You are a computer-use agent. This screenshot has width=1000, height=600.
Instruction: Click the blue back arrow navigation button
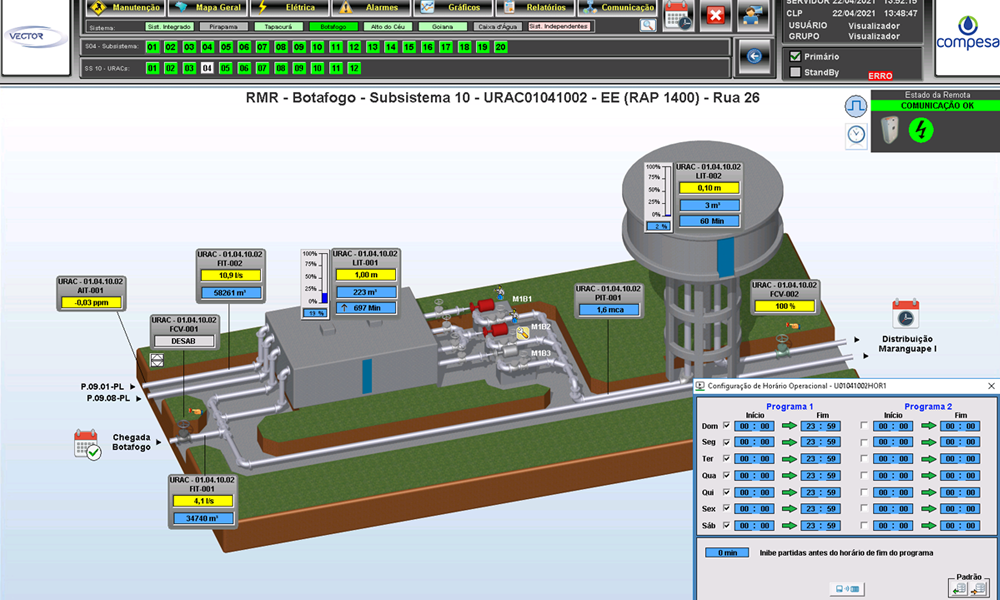tap(753, 57)
